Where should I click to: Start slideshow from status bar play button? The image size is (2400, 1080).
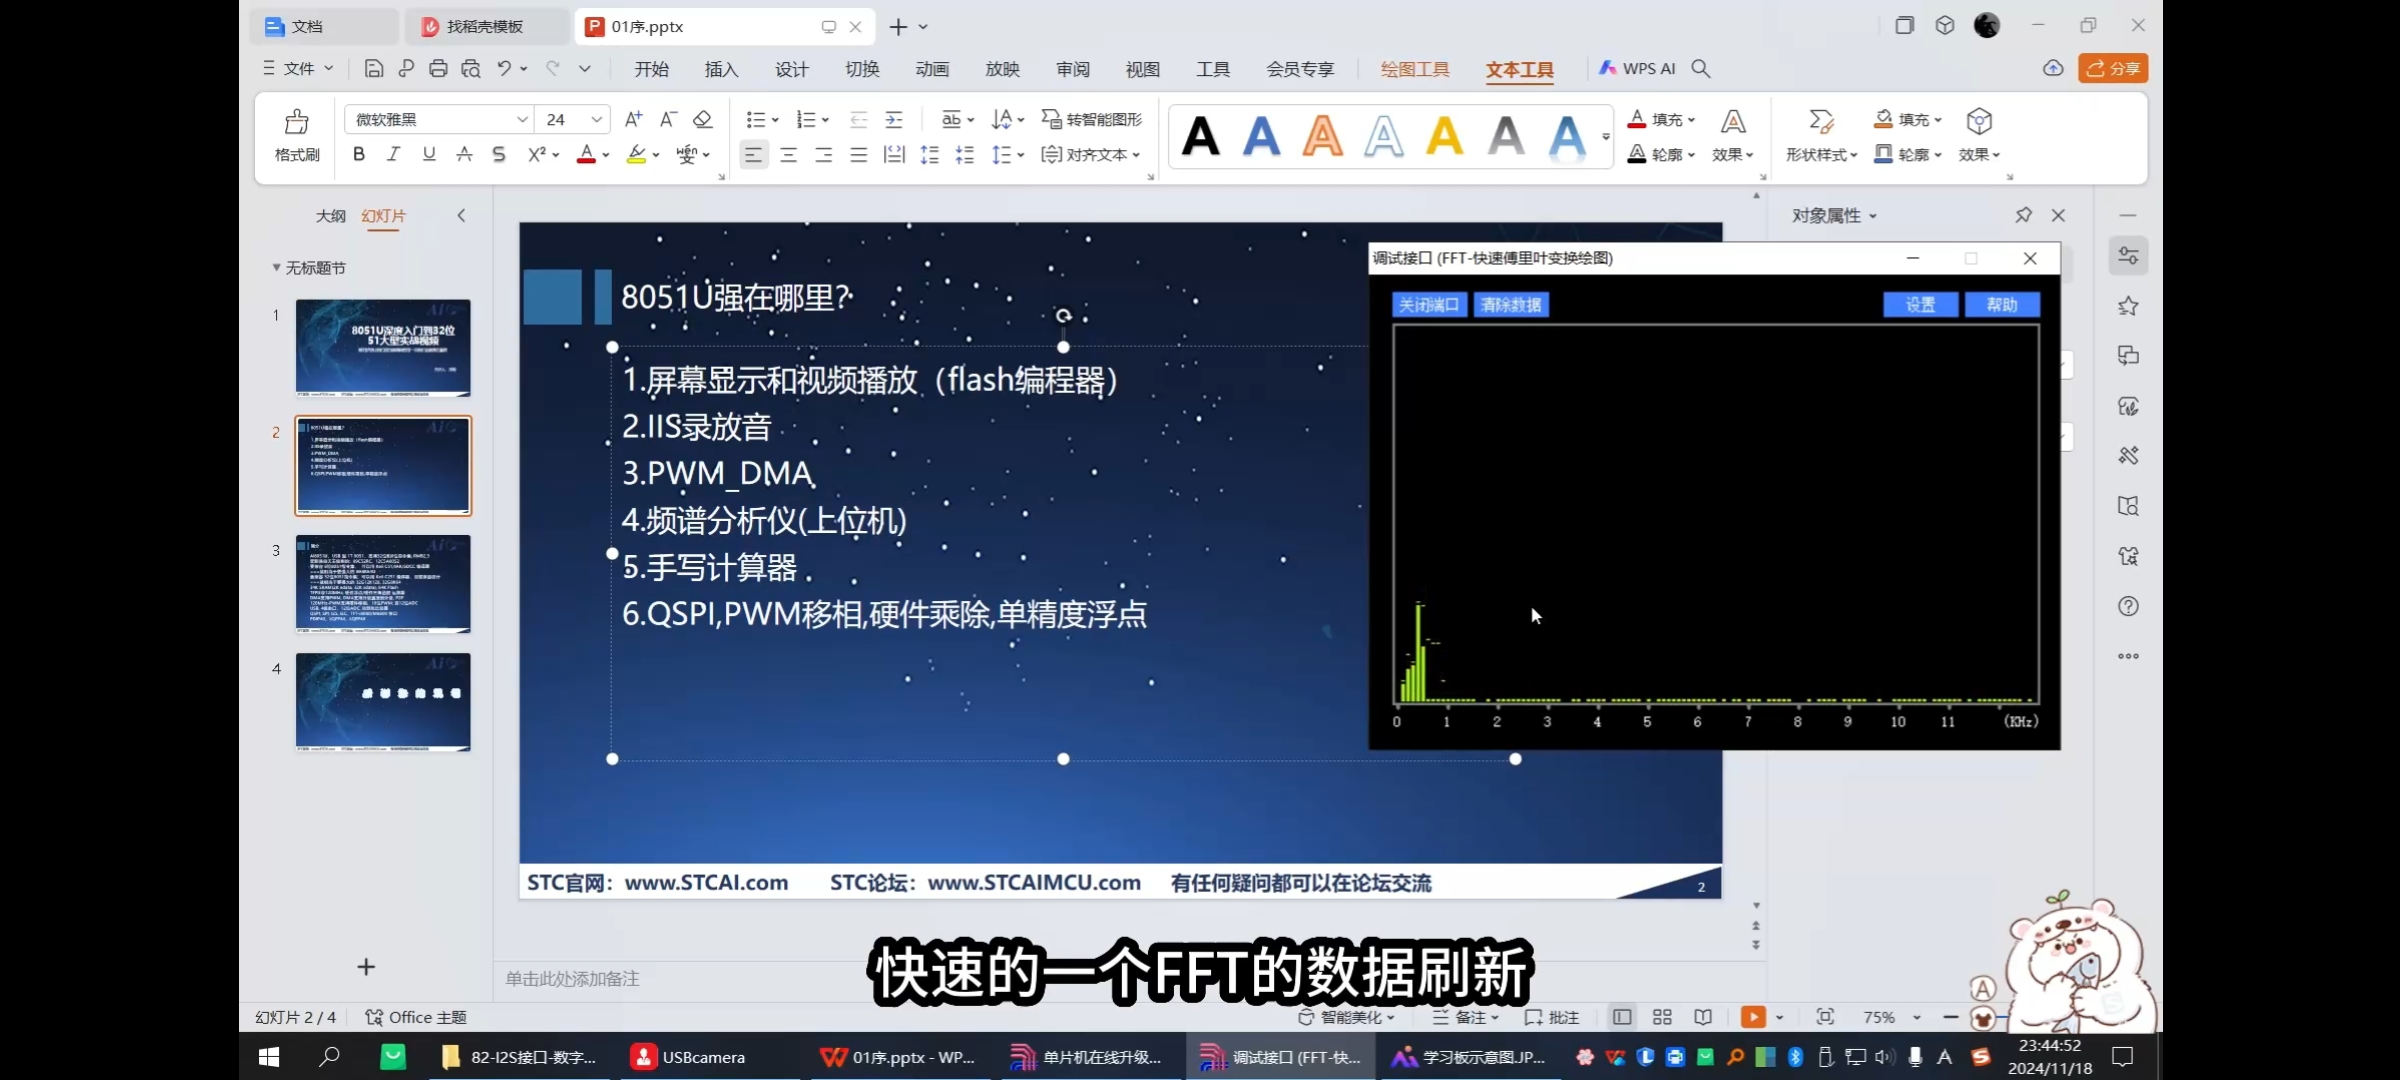(1752, 1017)
